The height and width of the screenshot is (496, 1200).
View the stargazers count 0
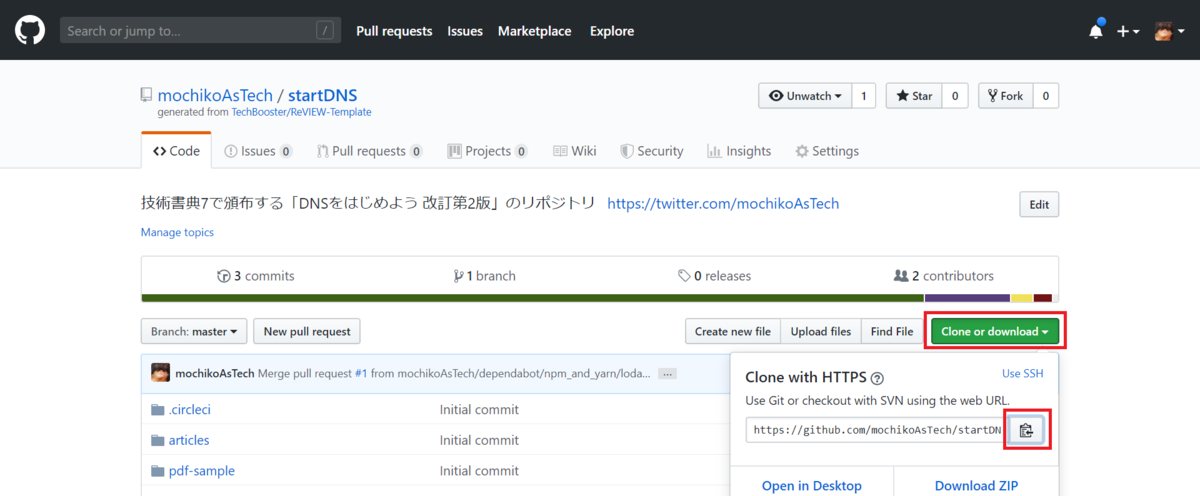click(955, 96)
